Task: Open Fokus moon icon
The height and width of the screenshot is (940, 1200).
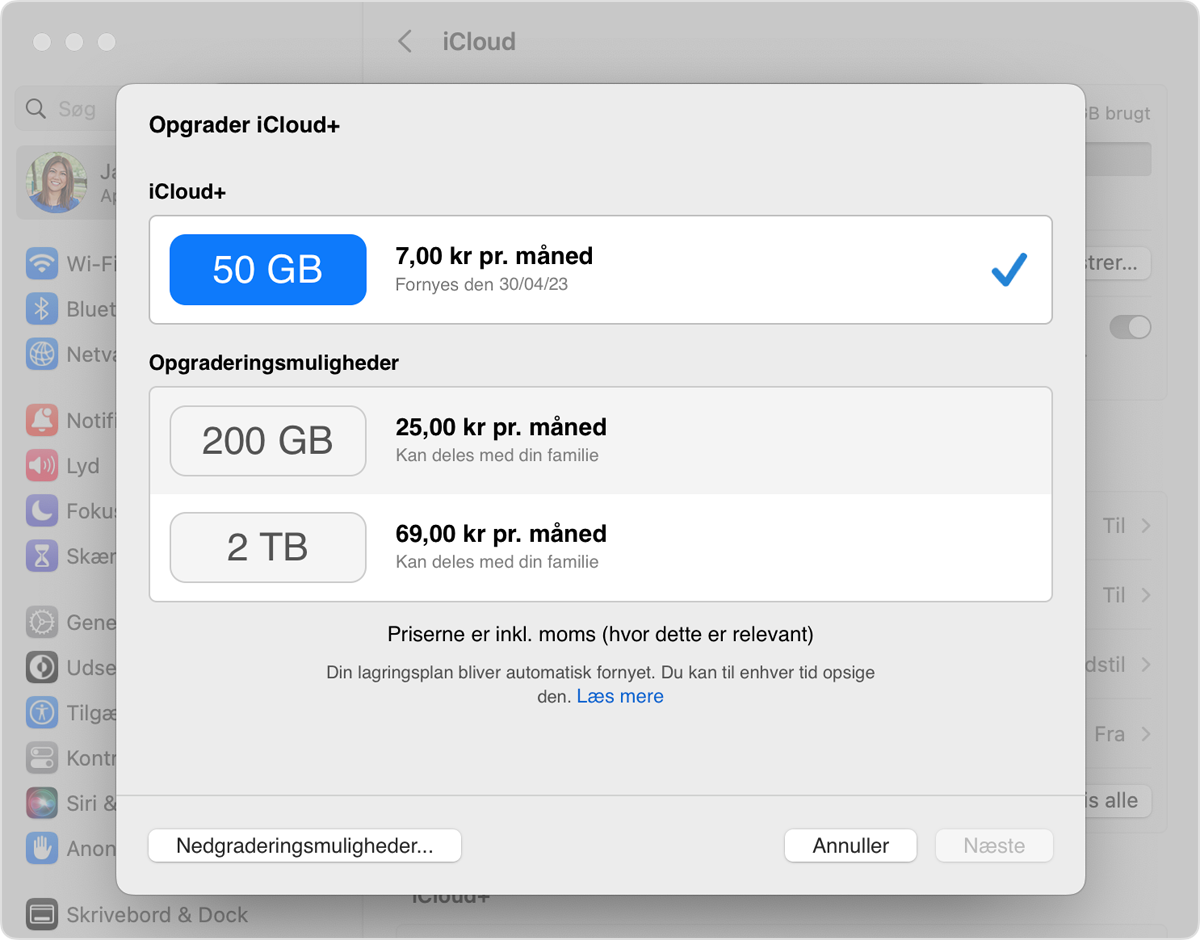Action: 42,510
